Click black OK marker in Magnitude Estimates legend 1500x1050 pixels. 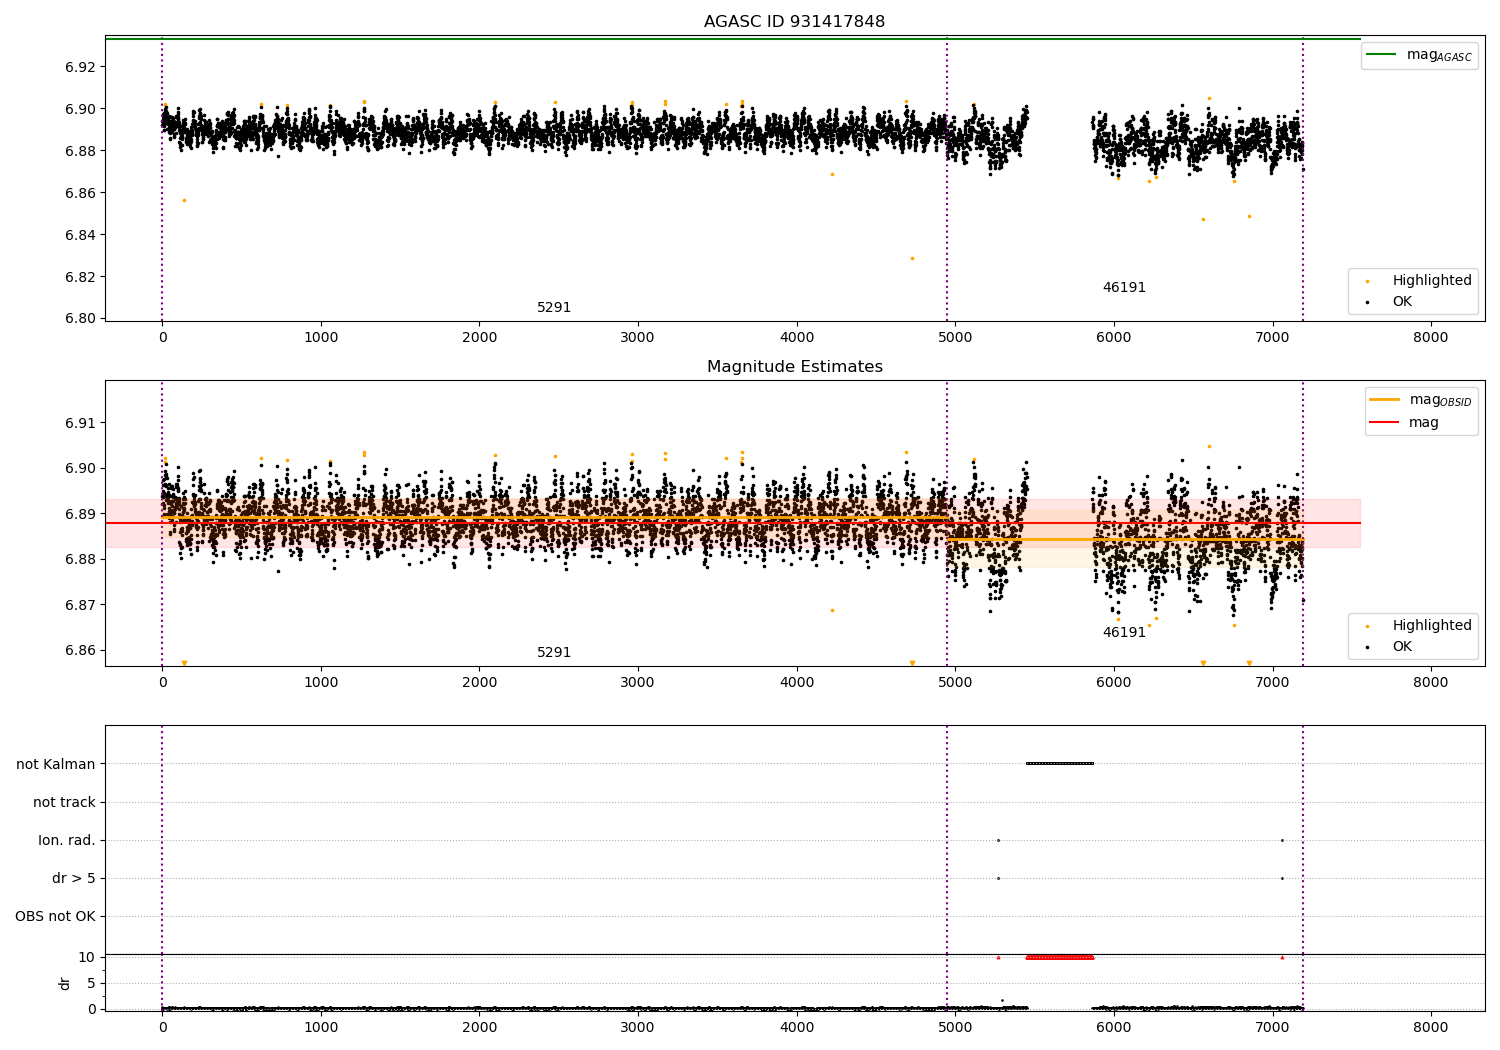click(1367, 647)
